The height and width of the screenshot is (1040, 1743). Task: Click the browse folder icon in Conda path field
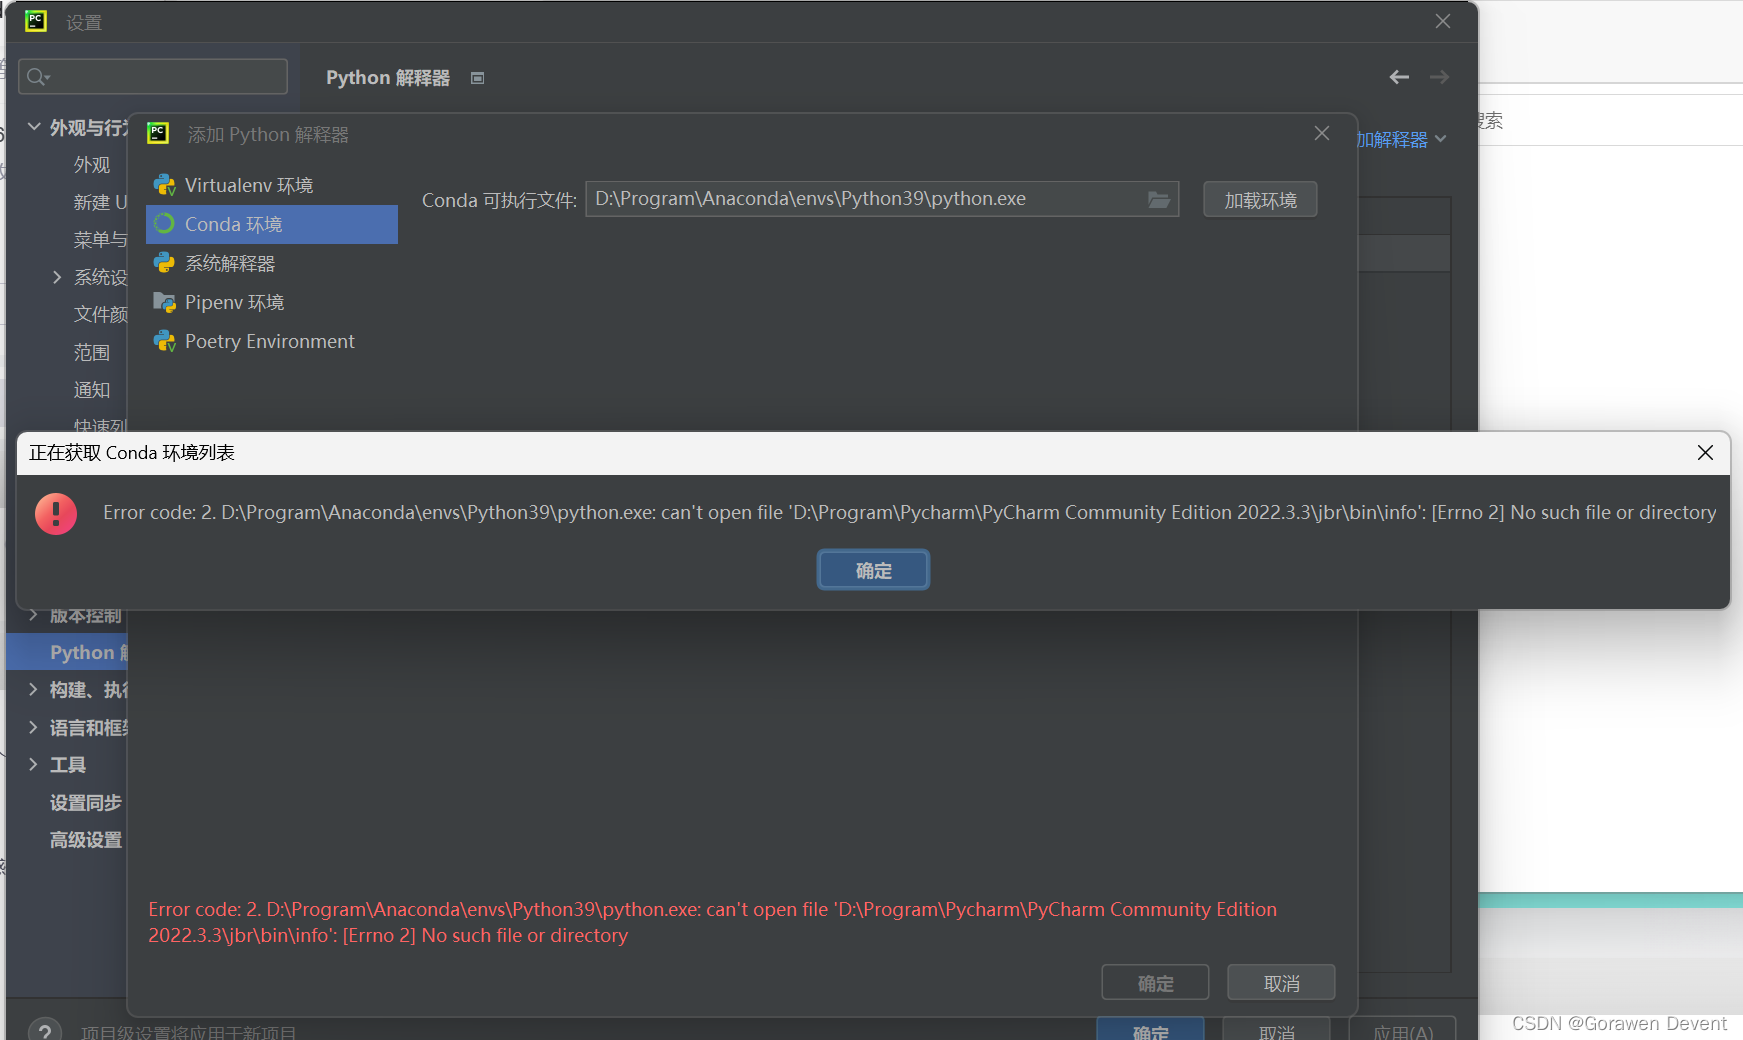[x=1159, y=199]
